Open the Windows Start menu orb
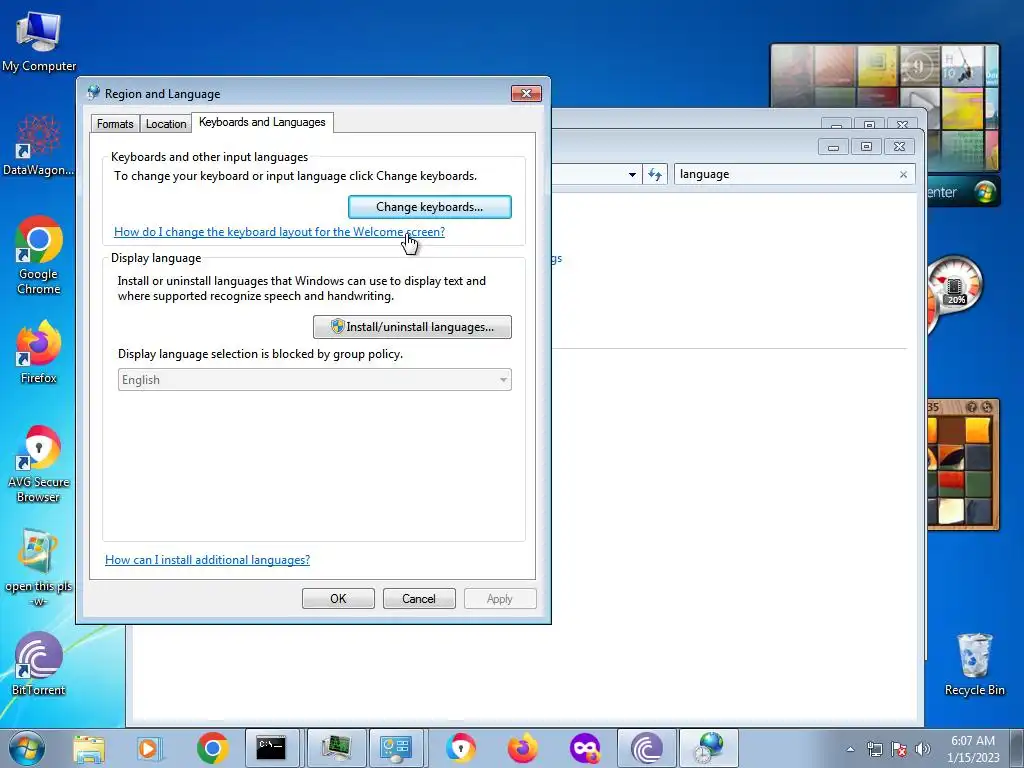 pos(27,748)
